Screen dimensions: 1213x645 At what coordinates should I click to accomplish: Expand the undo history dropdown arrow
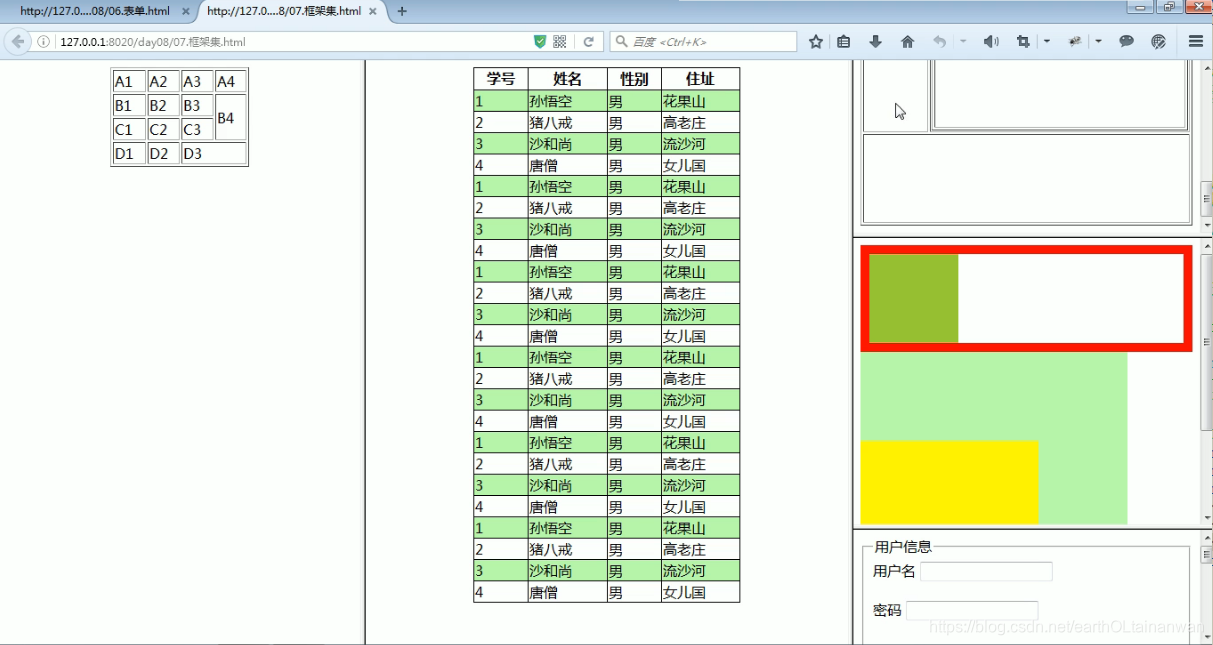coord(963,41)
